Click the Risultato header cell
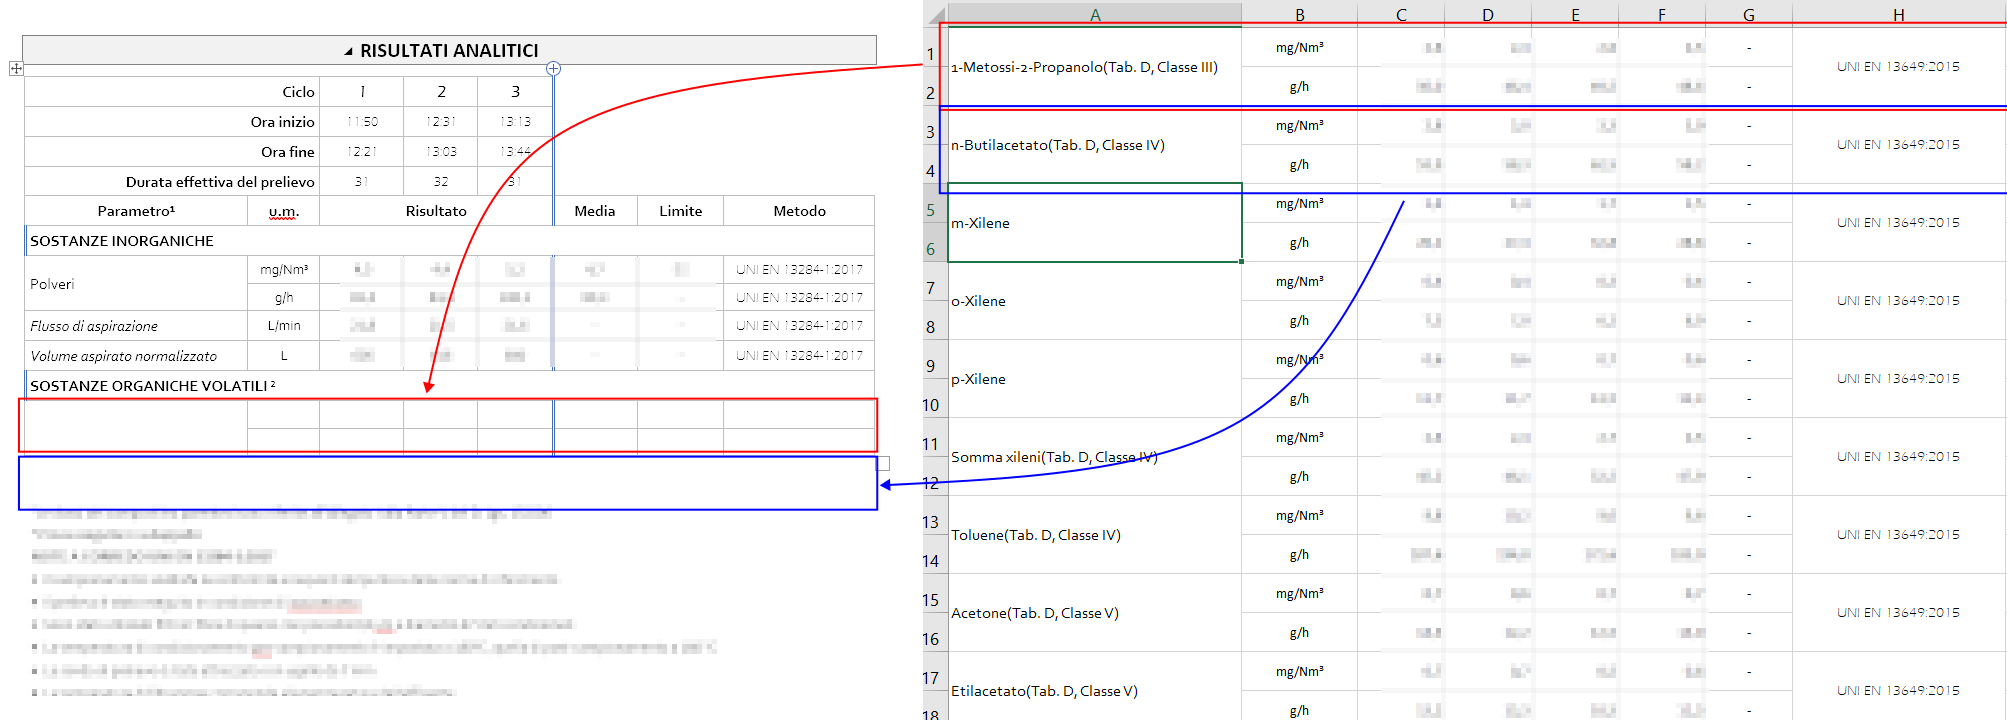Image resolution: width=2007 pixels, height=720 pixels. (436, 211)
